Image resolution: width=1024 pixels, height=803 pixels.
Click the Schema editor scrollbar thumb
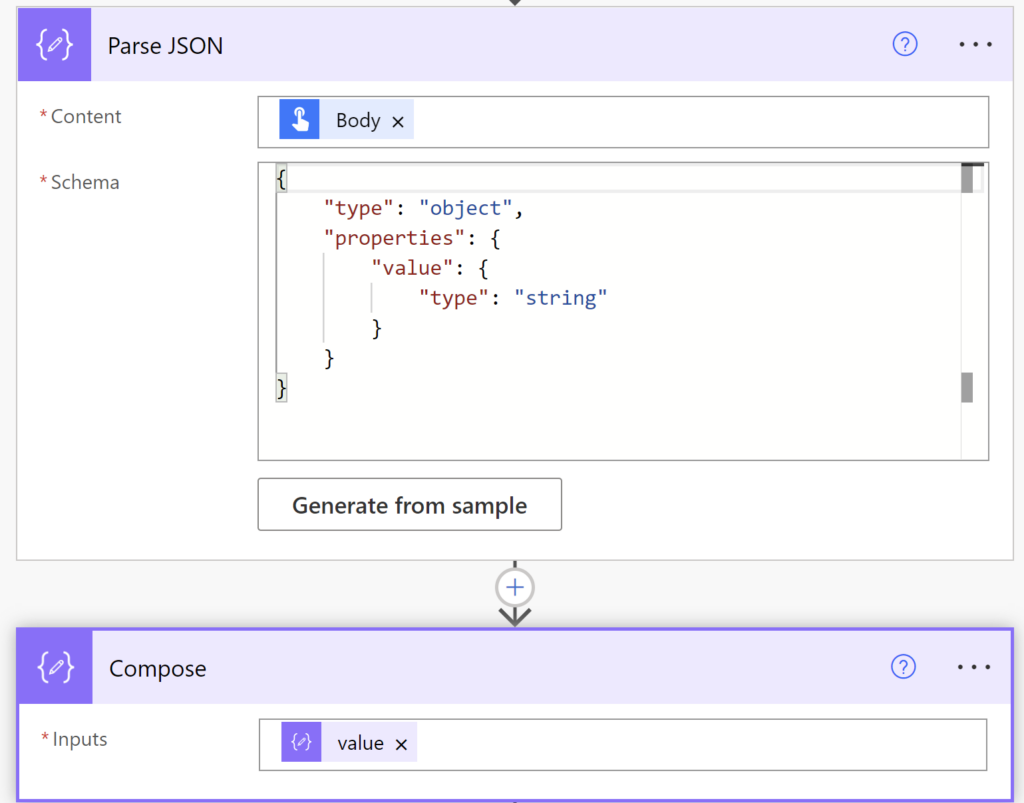(967, 179)
